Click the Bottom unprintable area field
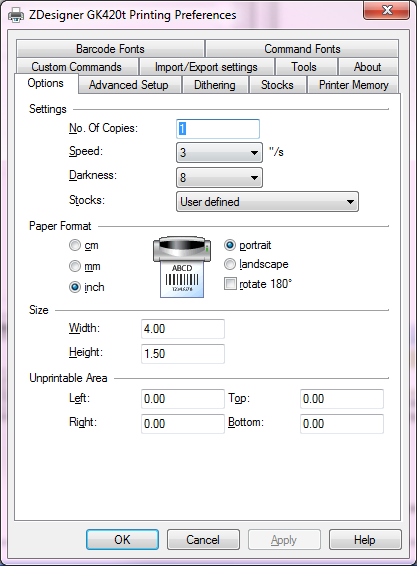The width and height of the screenshot is (417, 566). (x=342, y=424)
